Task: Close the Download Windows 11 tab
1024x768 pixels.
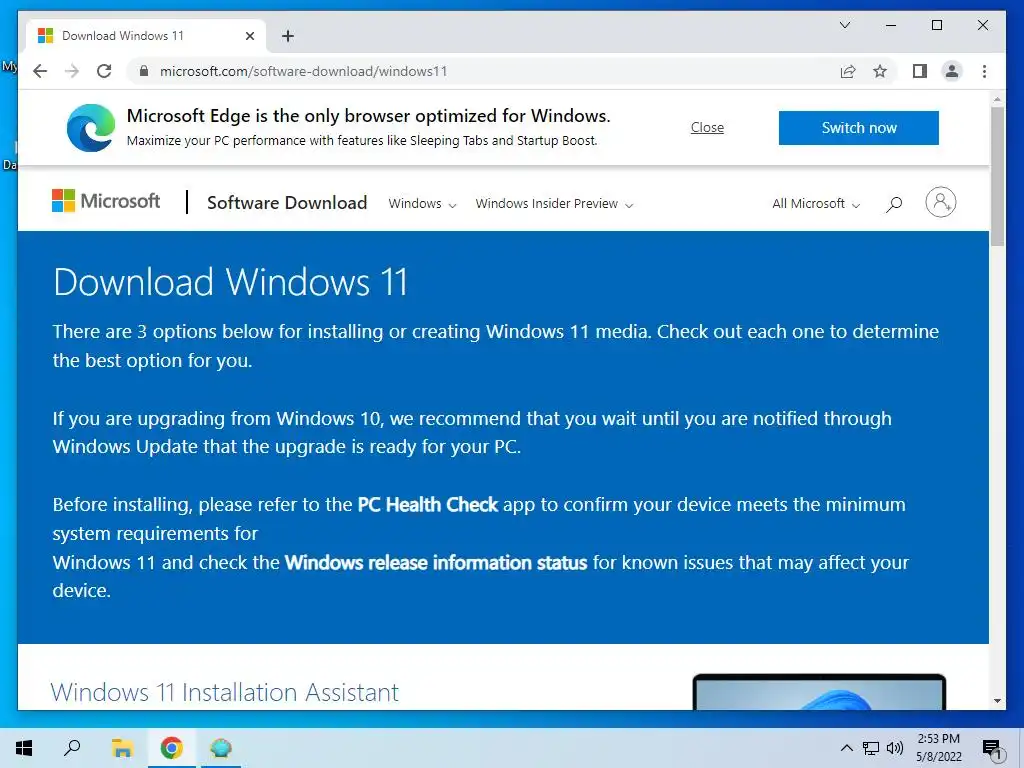Action: 249,36
